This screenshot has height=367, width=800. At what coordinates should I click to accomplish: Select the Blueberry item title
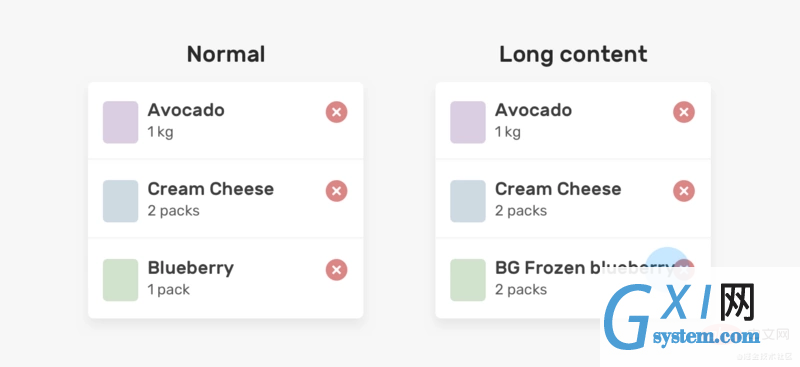[x=191, y=268]
